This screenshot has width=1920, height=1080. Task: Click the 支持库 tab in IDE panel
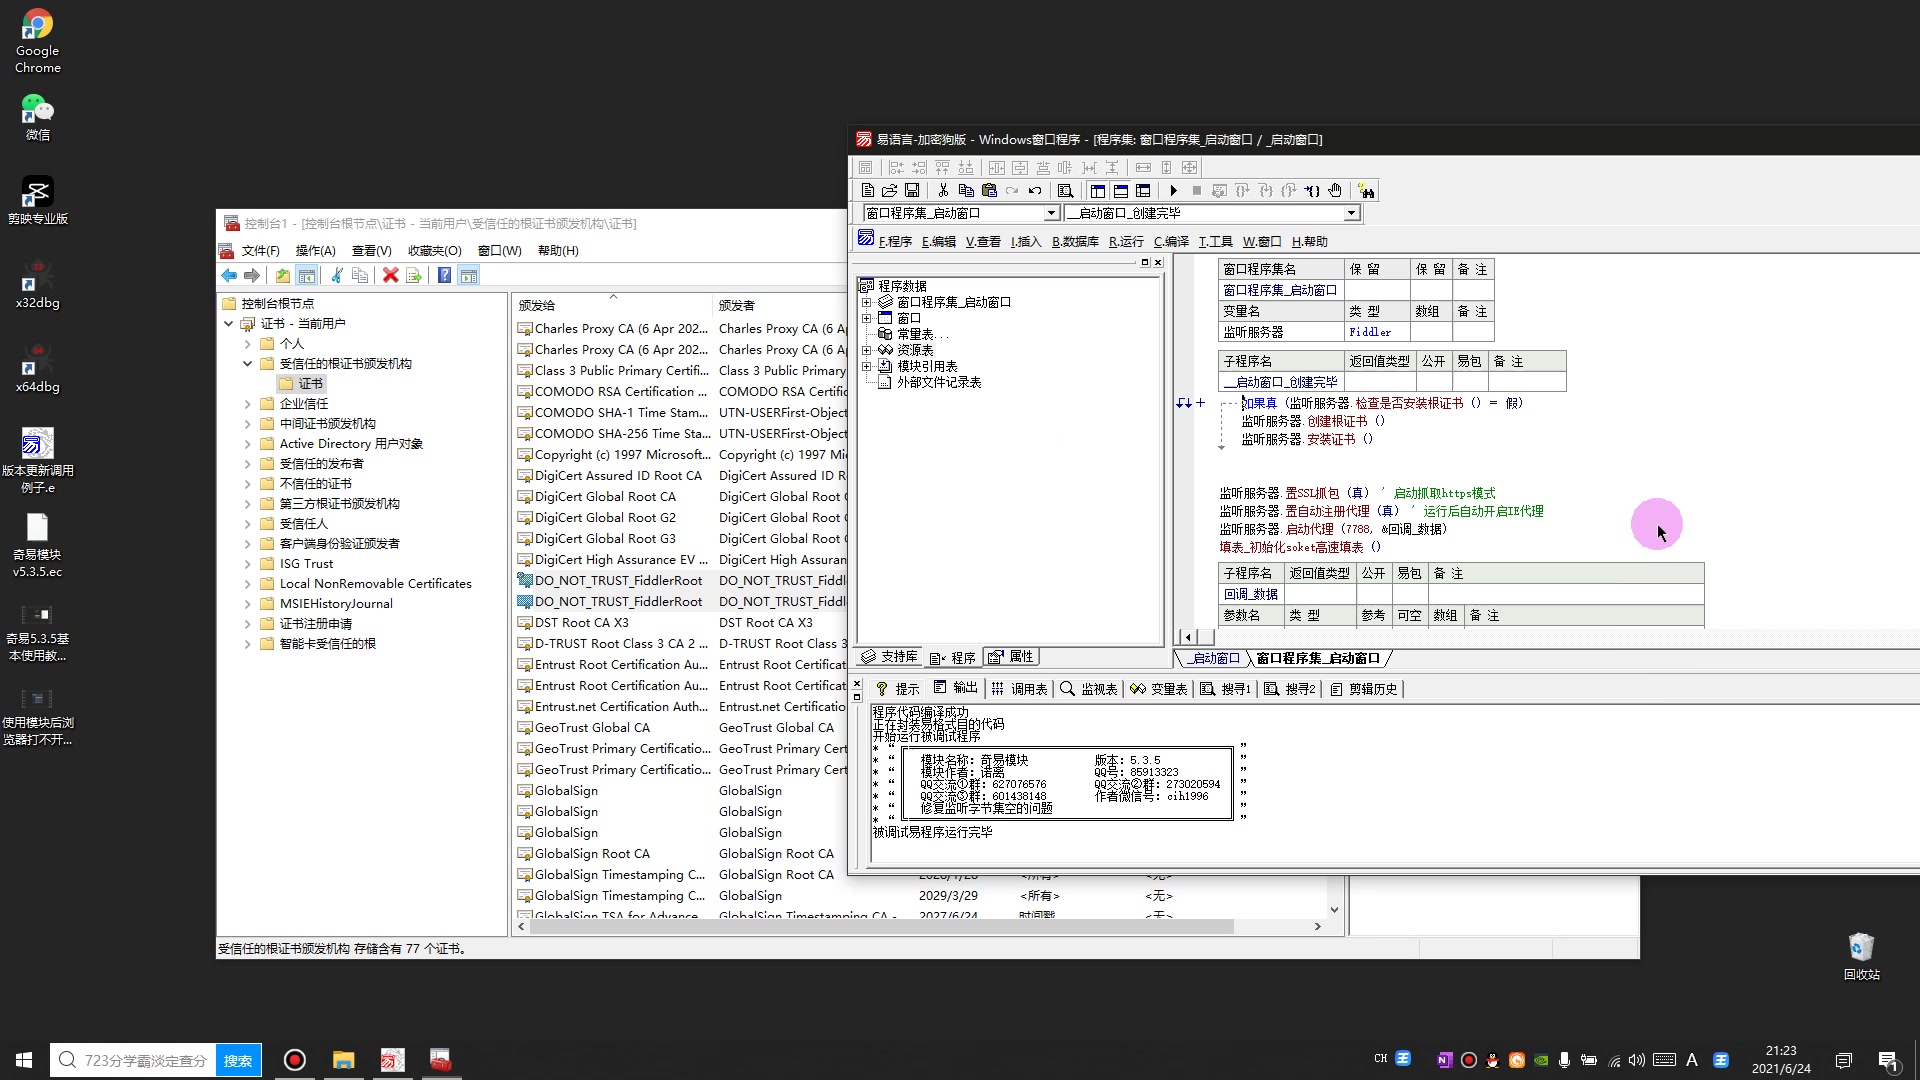pyautogui.click(x=890, y=657)
